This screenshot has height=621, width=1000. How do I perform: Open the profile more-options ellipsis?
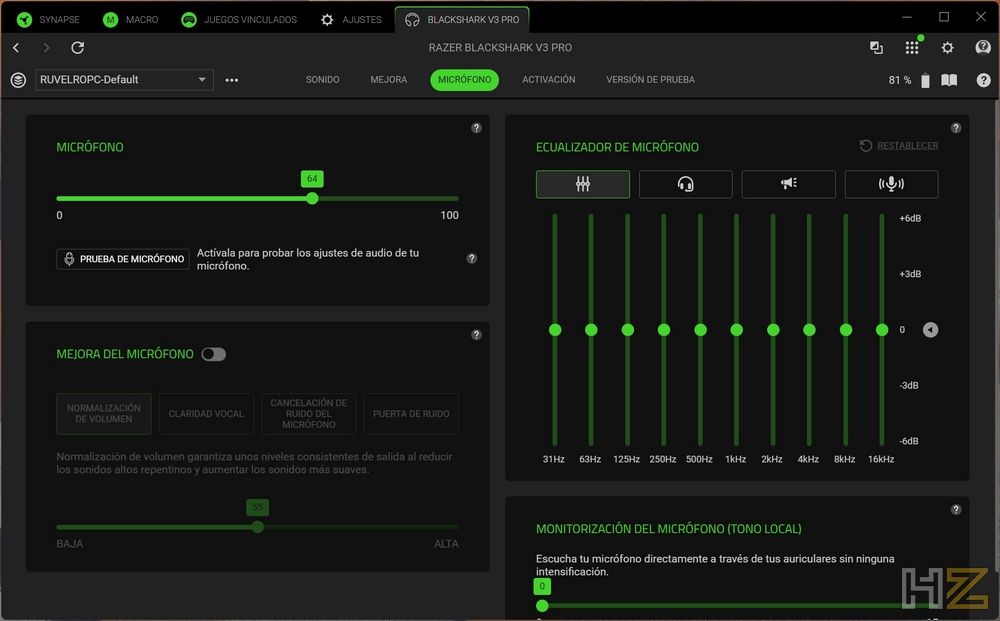[232, 80]
